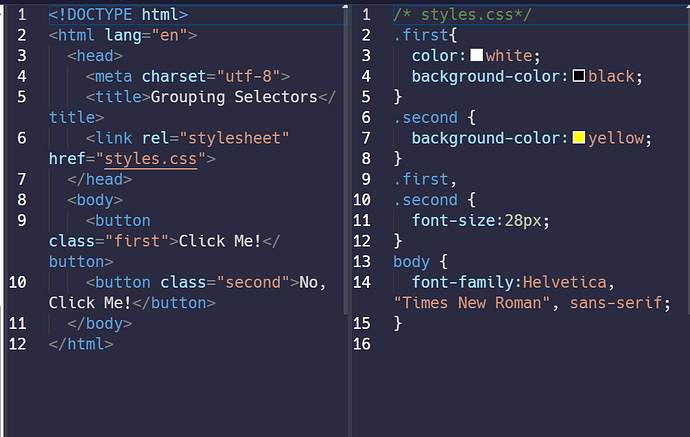This screenshot has width=690, height=437.
Task: Click the lang="en" attribute
Action: 150,35
